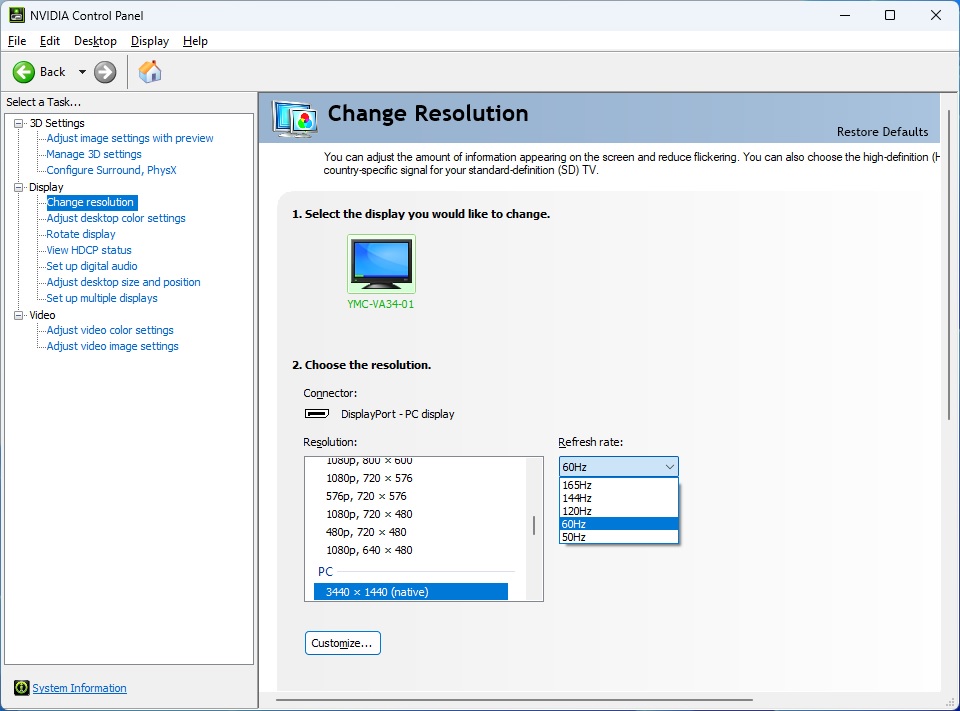Collapse the Display tree node
The height and width of the screenshot is (711, 960).
pos(19,187)
